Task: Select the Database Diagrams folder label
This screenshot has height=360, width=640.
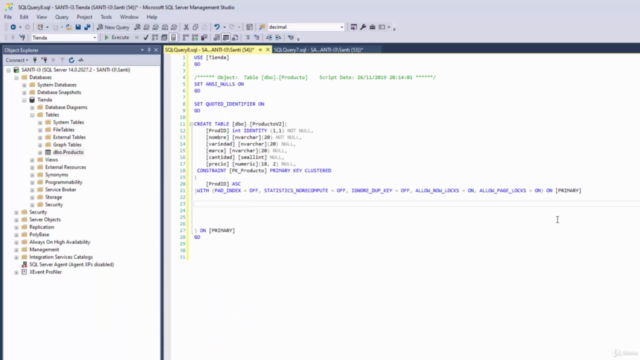Action: [66, 107]
